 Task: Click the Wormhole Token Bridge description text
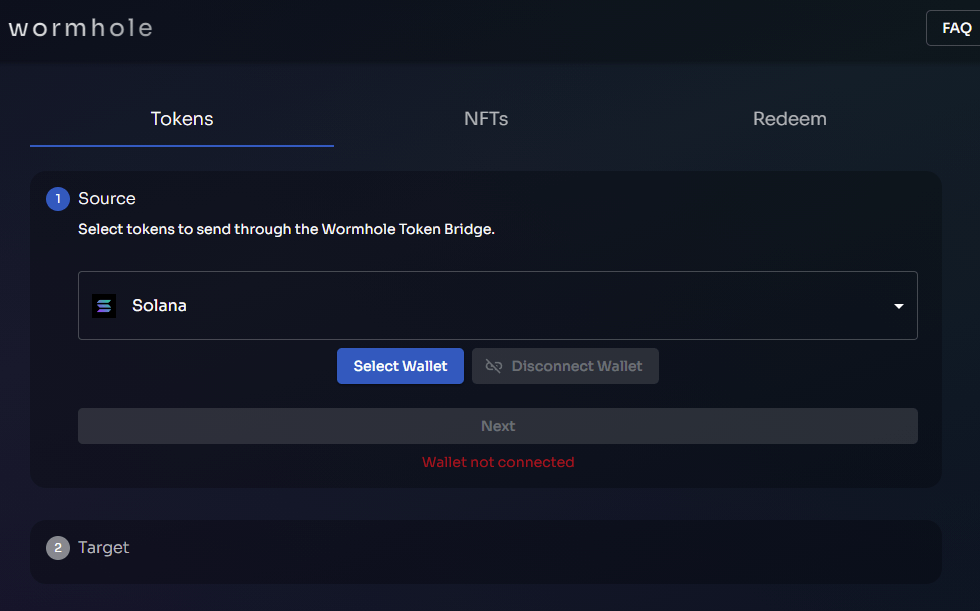[286, 229]
